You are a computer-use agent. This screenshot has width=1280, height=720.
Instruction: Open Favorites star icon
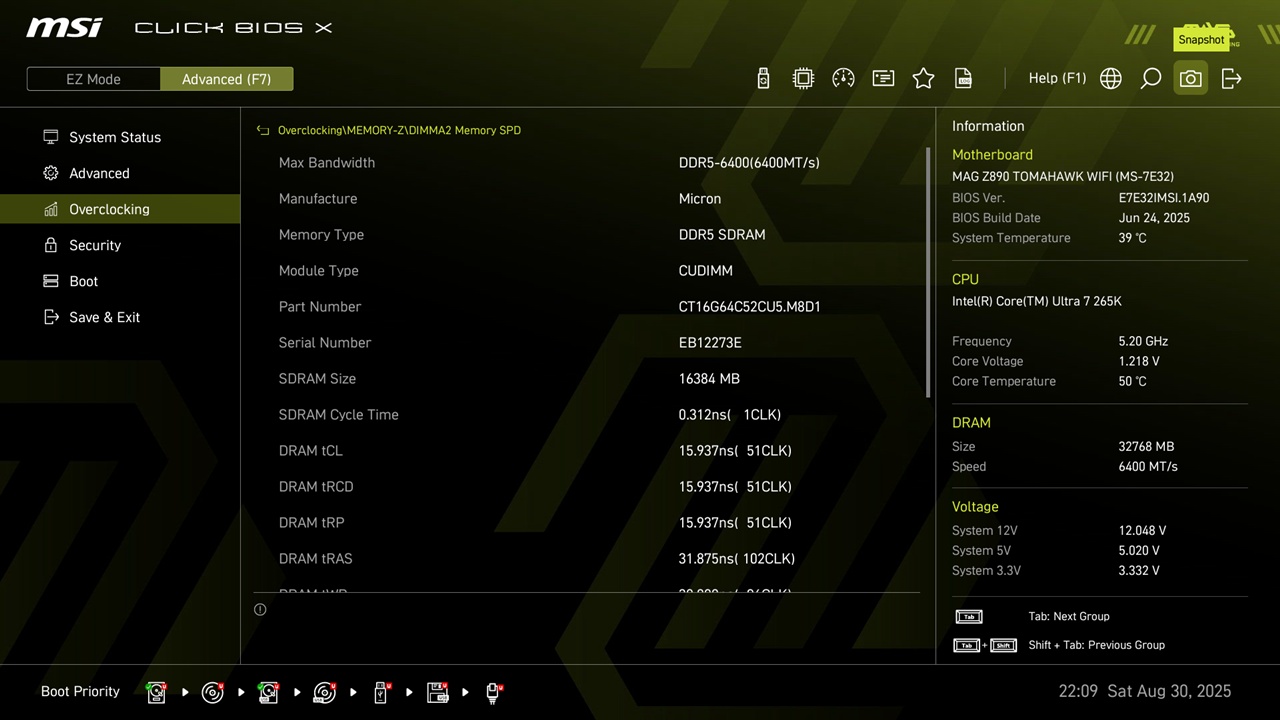click(x=923, y=78)
